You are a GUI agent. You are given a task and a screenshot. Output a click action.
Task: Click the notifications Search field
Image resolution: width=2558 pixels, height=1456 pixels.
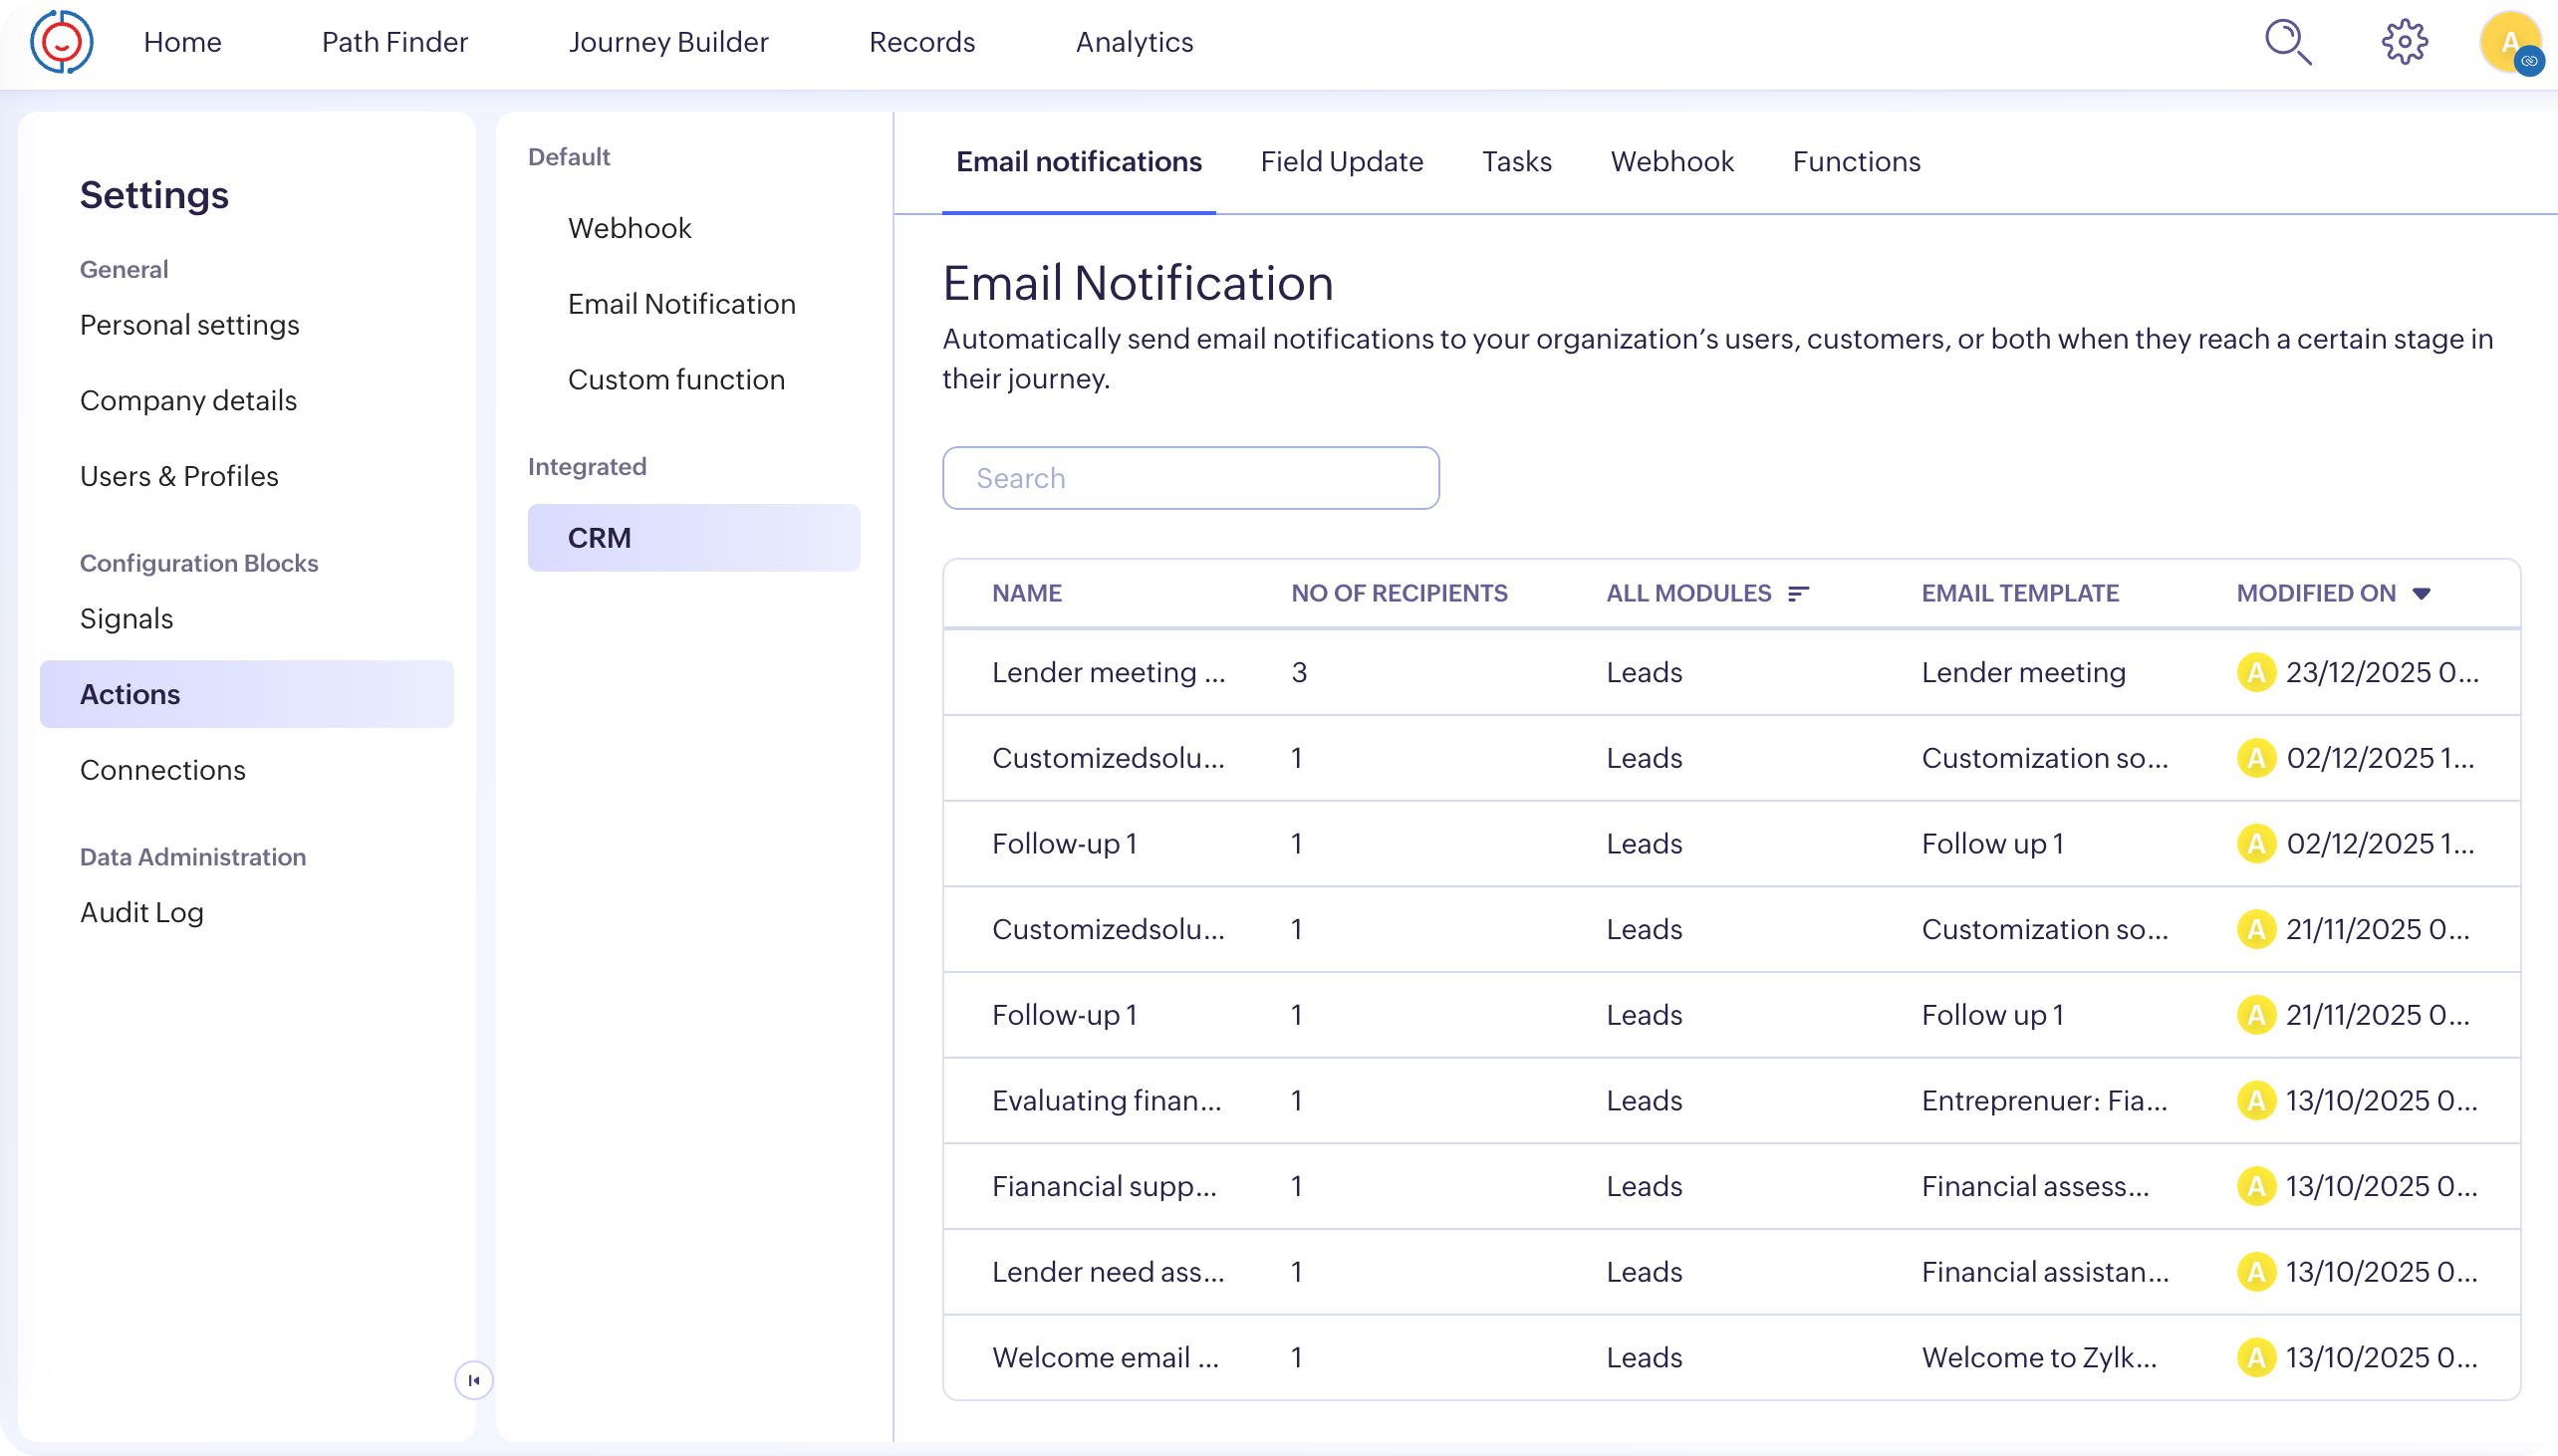coord(1190,478)
